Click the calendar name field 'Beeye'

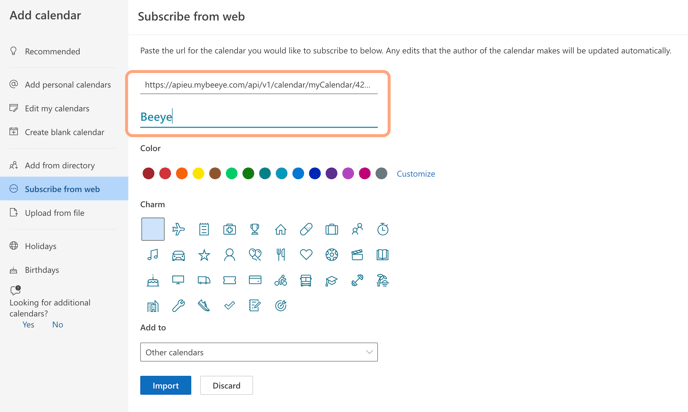258,117
